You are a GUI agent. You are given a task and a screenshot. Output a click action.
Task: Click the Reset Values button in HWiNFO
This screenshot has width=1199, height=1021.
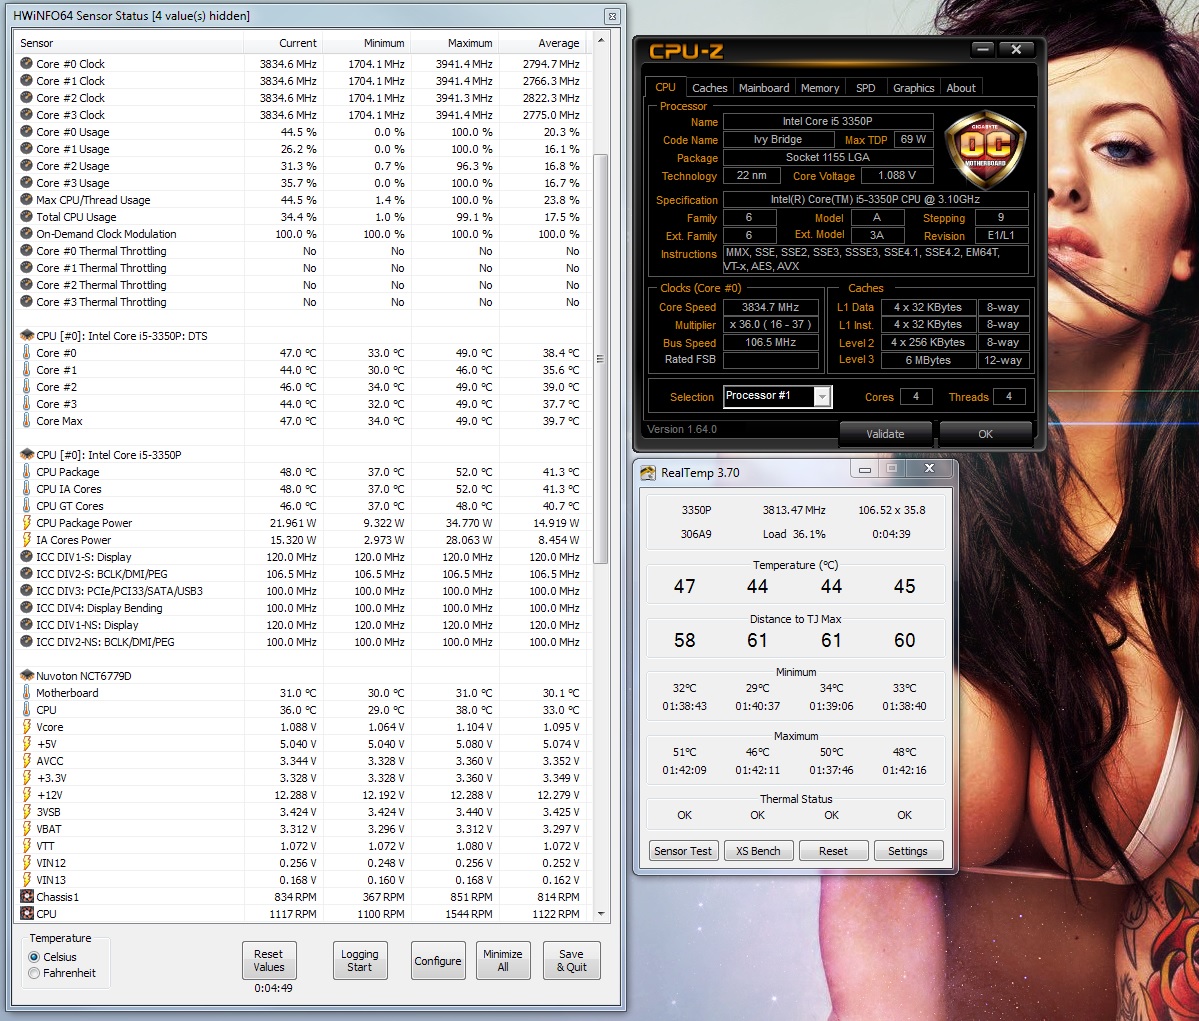(268, 961)
